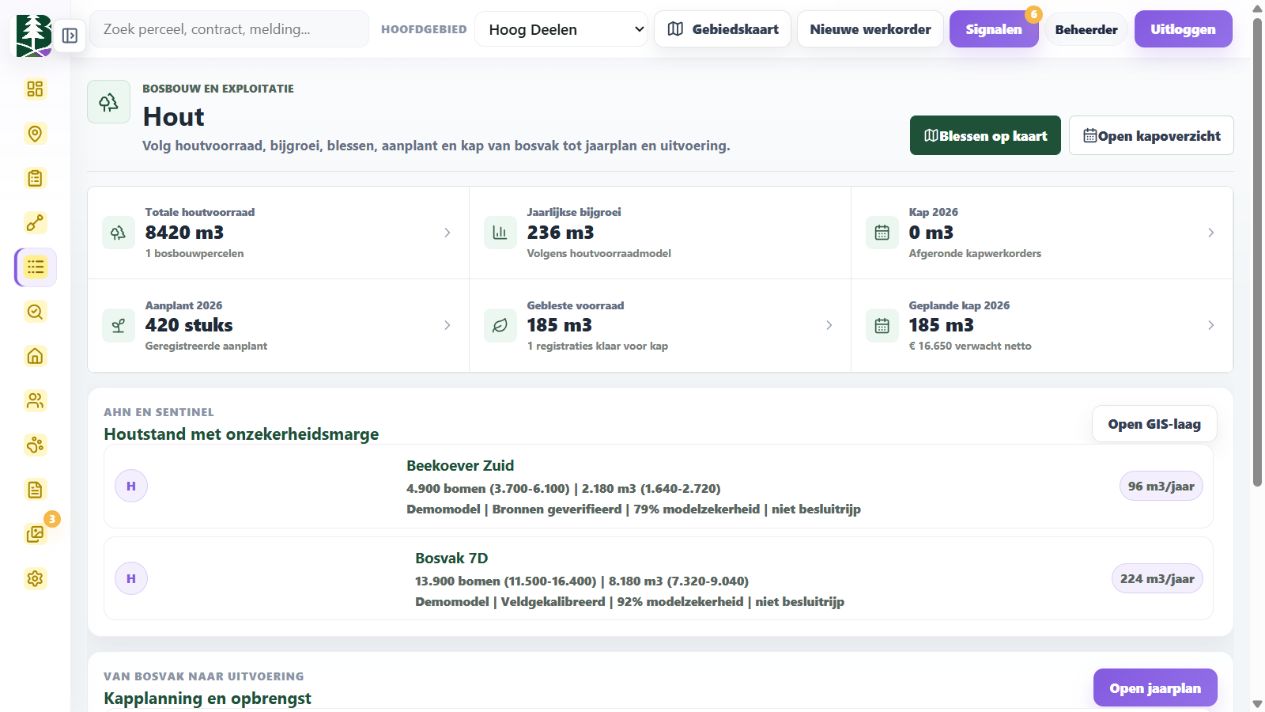The image size is (1265, 712).
Task: Click Open jaarplan
Action: [x=1155, y=688]
